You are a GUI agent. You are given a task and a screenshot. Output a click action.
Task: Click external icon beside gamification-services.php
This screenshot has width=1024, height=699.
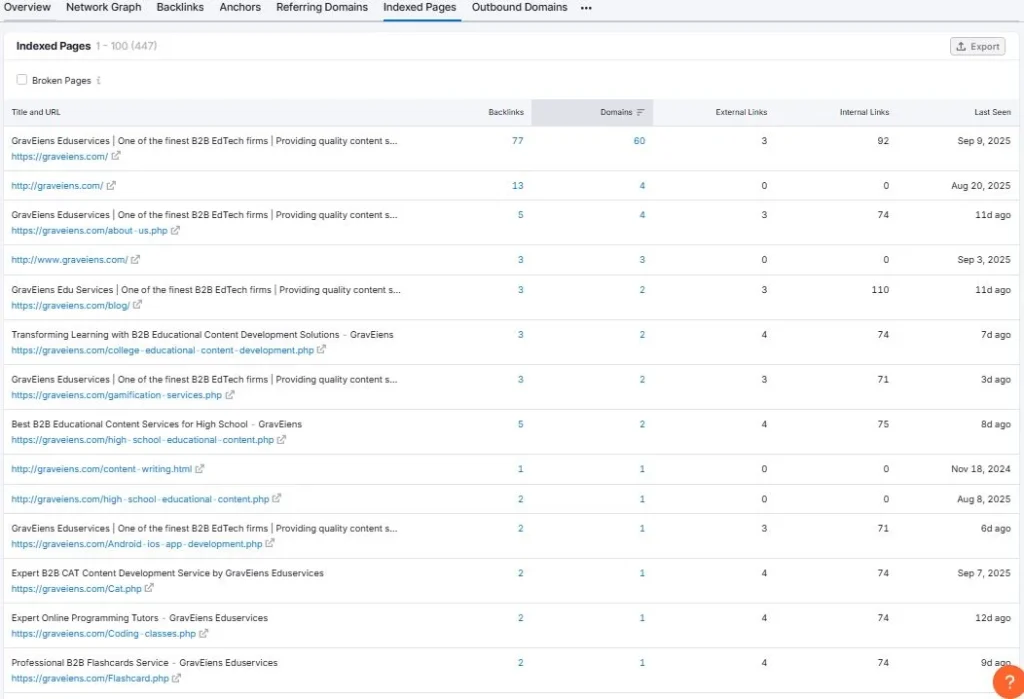[230, 395]
